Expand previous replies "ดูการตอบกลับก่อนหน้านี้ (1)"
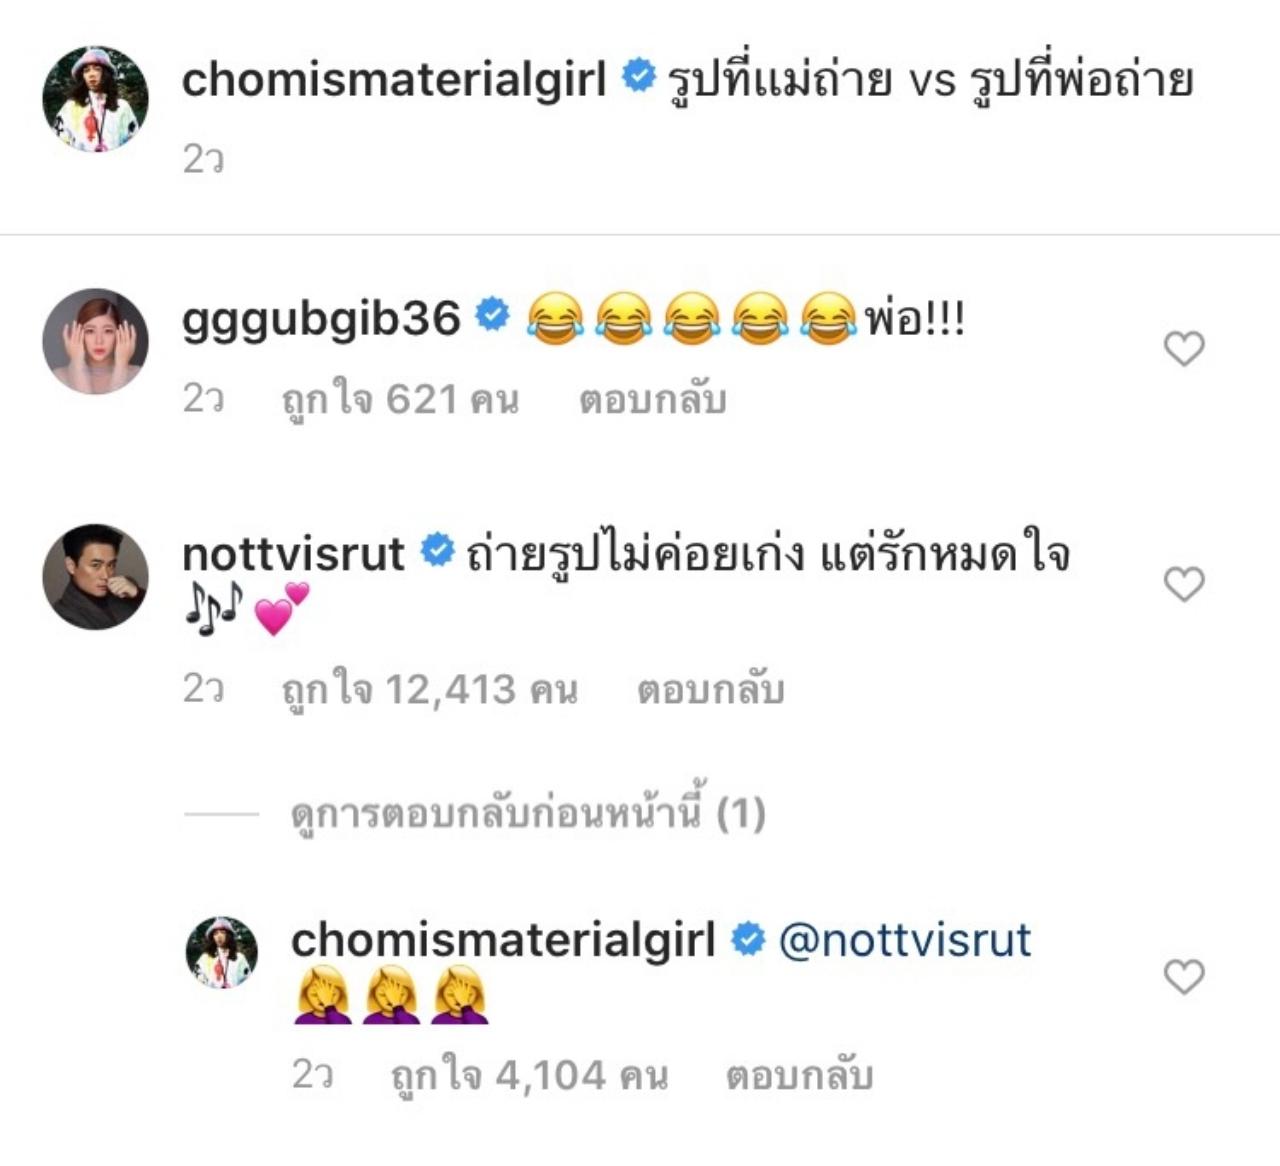 click(x=528, y=814)
